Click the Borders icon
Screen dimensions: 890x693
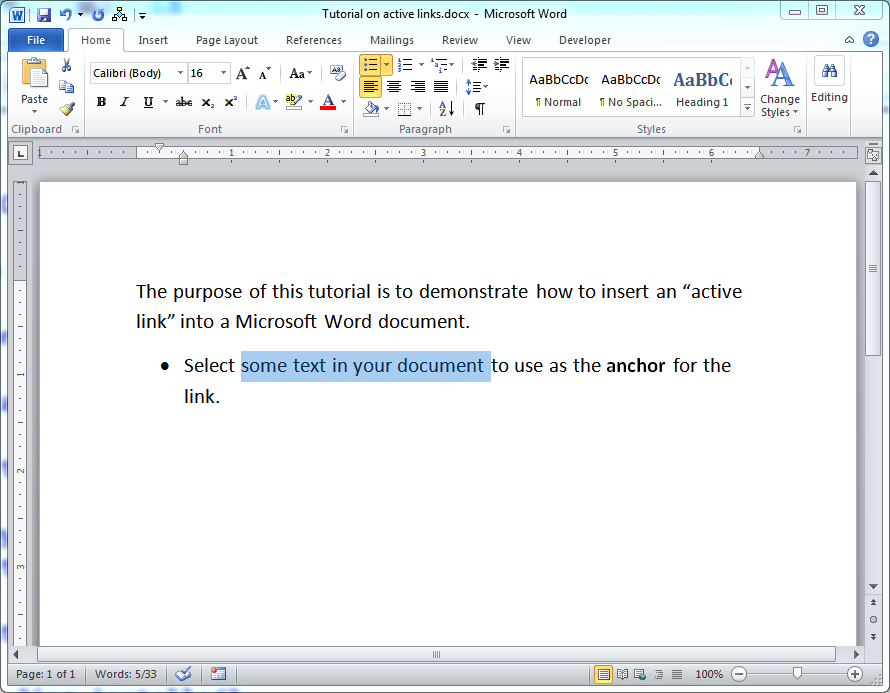[404, 108]
